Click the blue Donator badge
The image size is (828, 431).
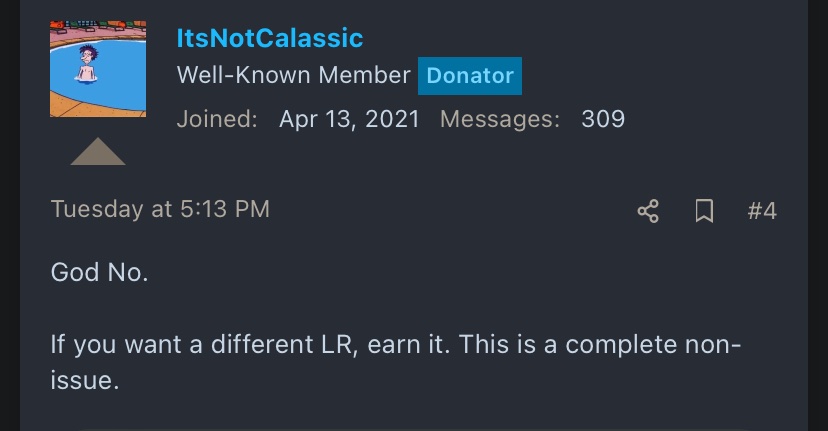(x=470, y=76)
